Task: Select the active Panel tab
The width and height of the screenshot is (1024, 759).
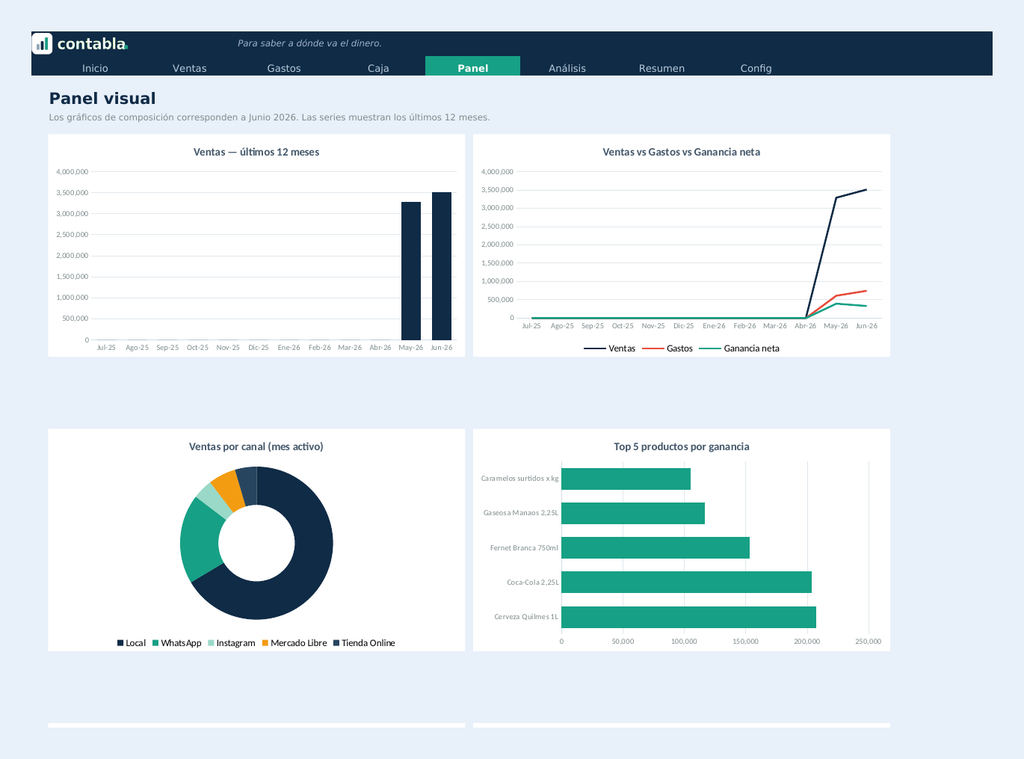Action: point(473,66)
